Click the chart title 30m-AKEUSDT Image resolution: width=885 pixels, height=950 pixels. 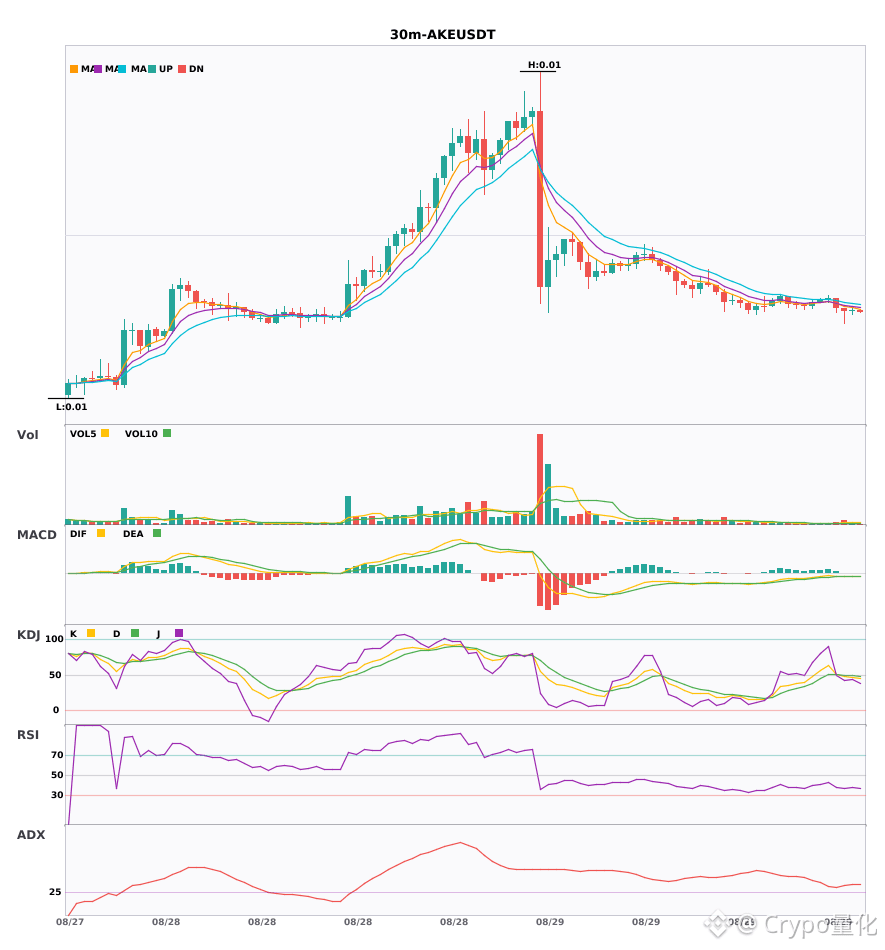click(443, 35)
